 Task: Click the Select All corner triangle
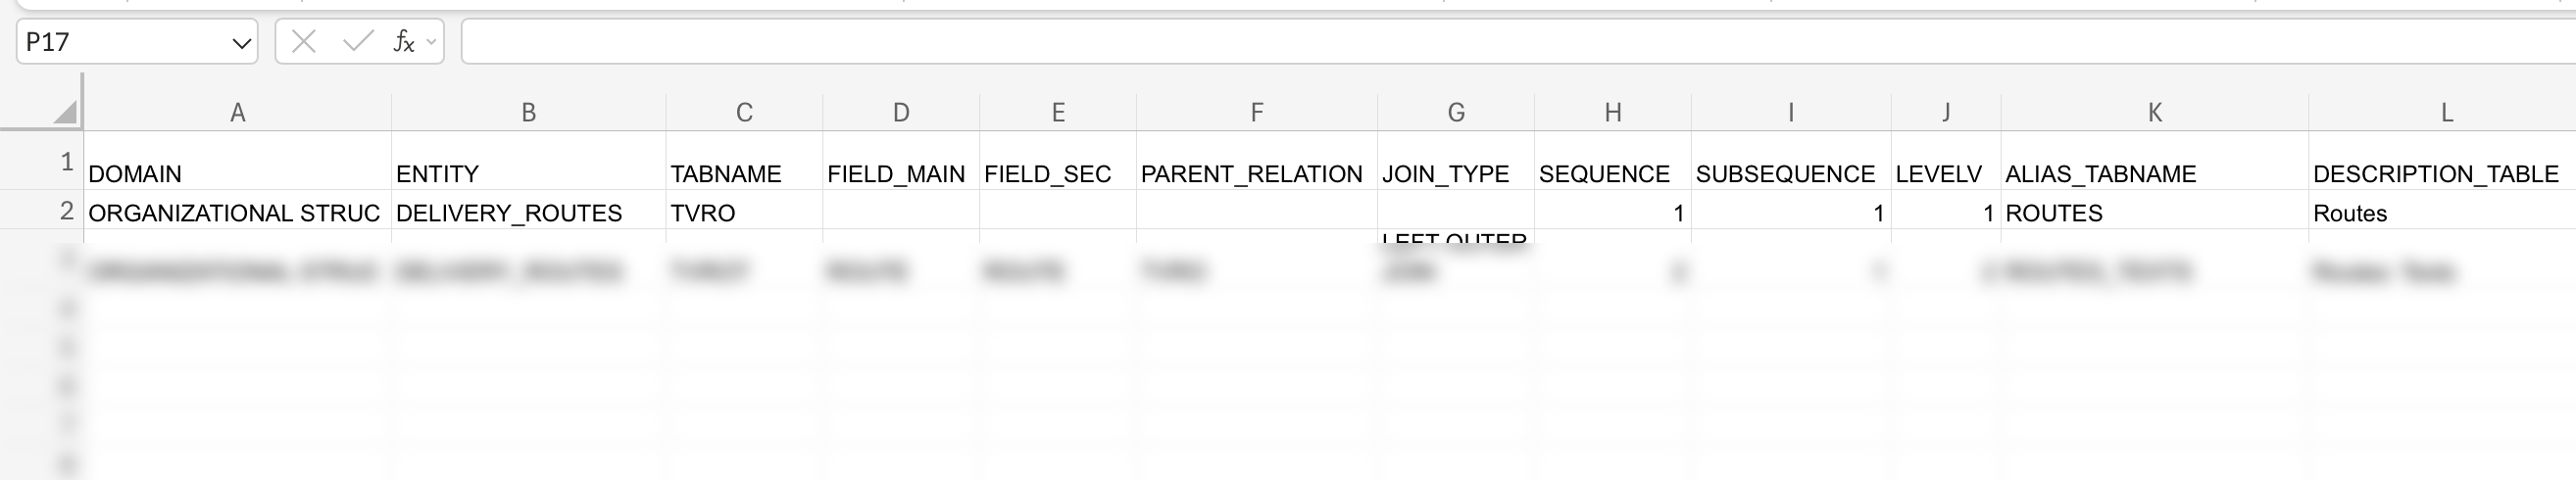(x=64, y=112)
